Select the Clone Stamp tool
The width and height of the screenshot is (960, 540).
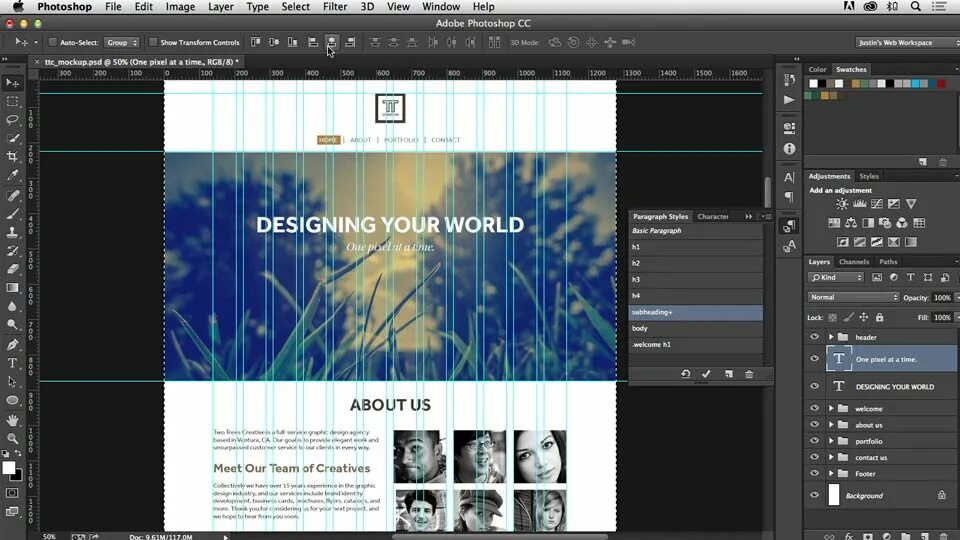click(x=12, y=233)
